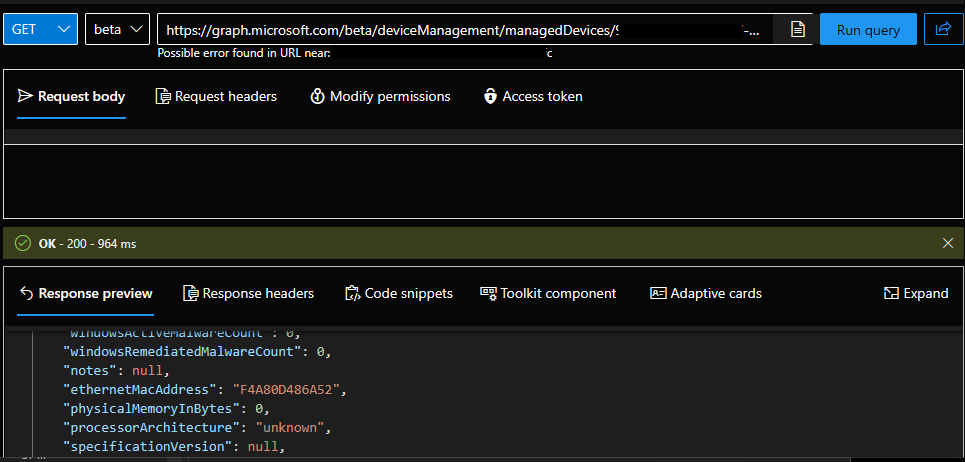Click the Access token lock icon
965x462 pixels.
[490, 97]
